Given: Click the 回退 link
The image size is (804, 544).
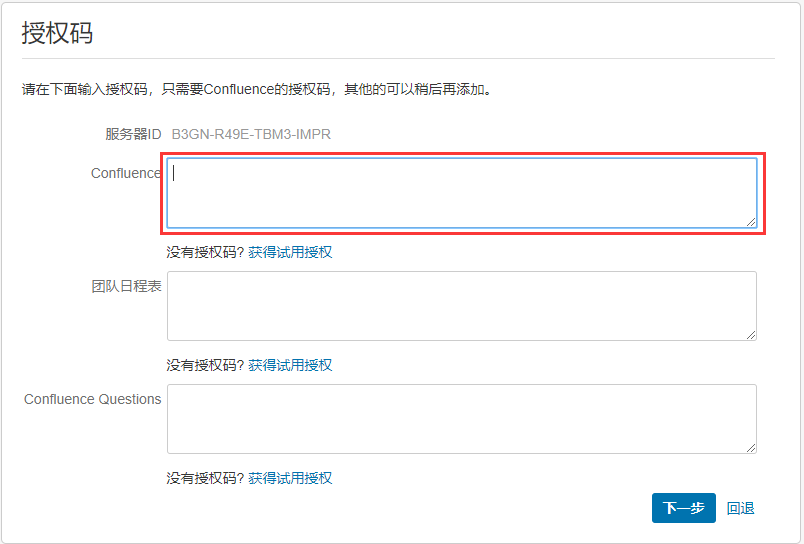Looking at the screenshot, I should (740, 508).
